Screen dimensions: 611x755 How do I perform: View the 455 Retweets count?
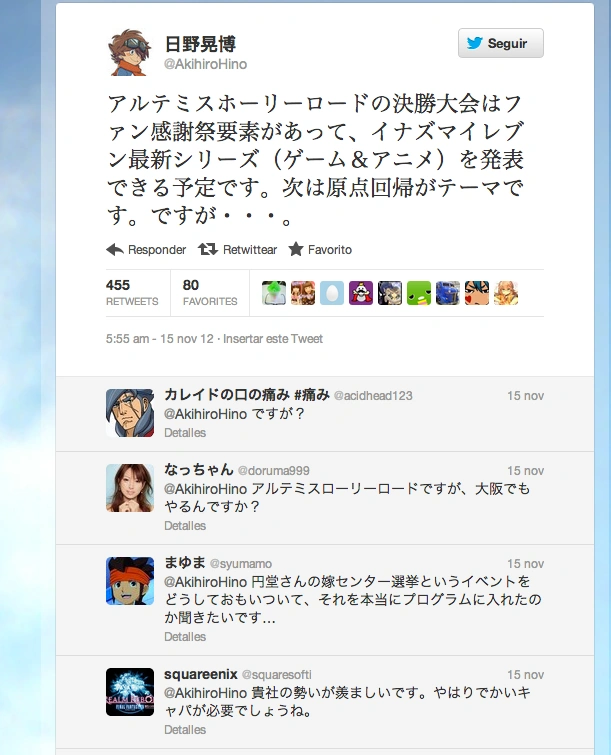pos(132,293)
